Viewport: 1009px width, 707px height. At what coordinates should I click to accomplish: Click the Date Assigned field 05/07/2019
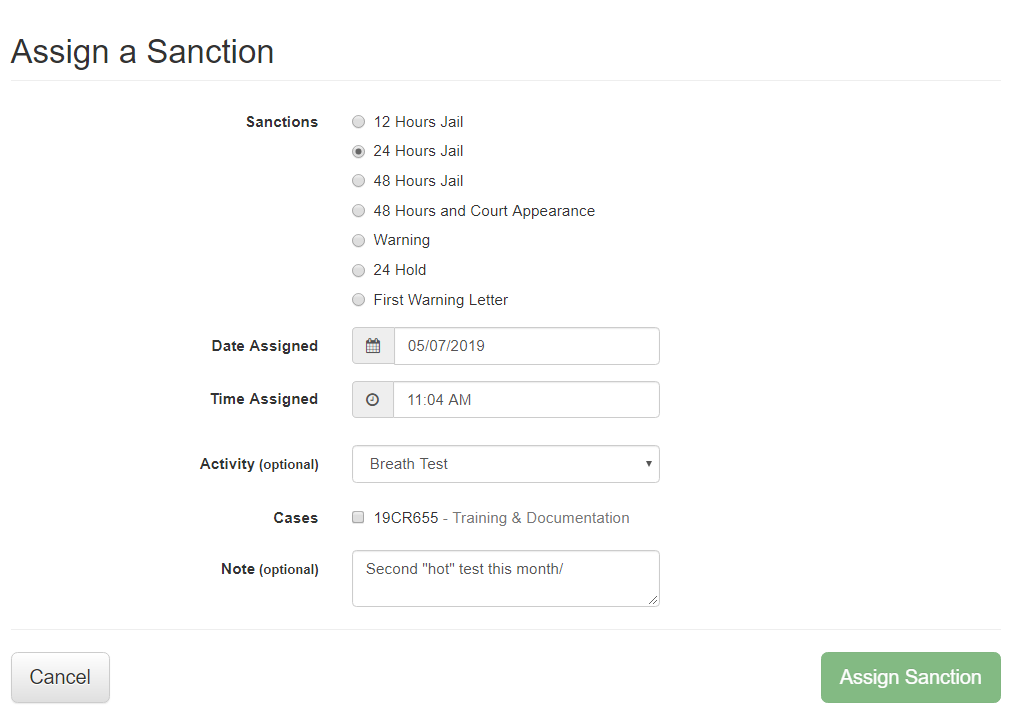(526, 346)
